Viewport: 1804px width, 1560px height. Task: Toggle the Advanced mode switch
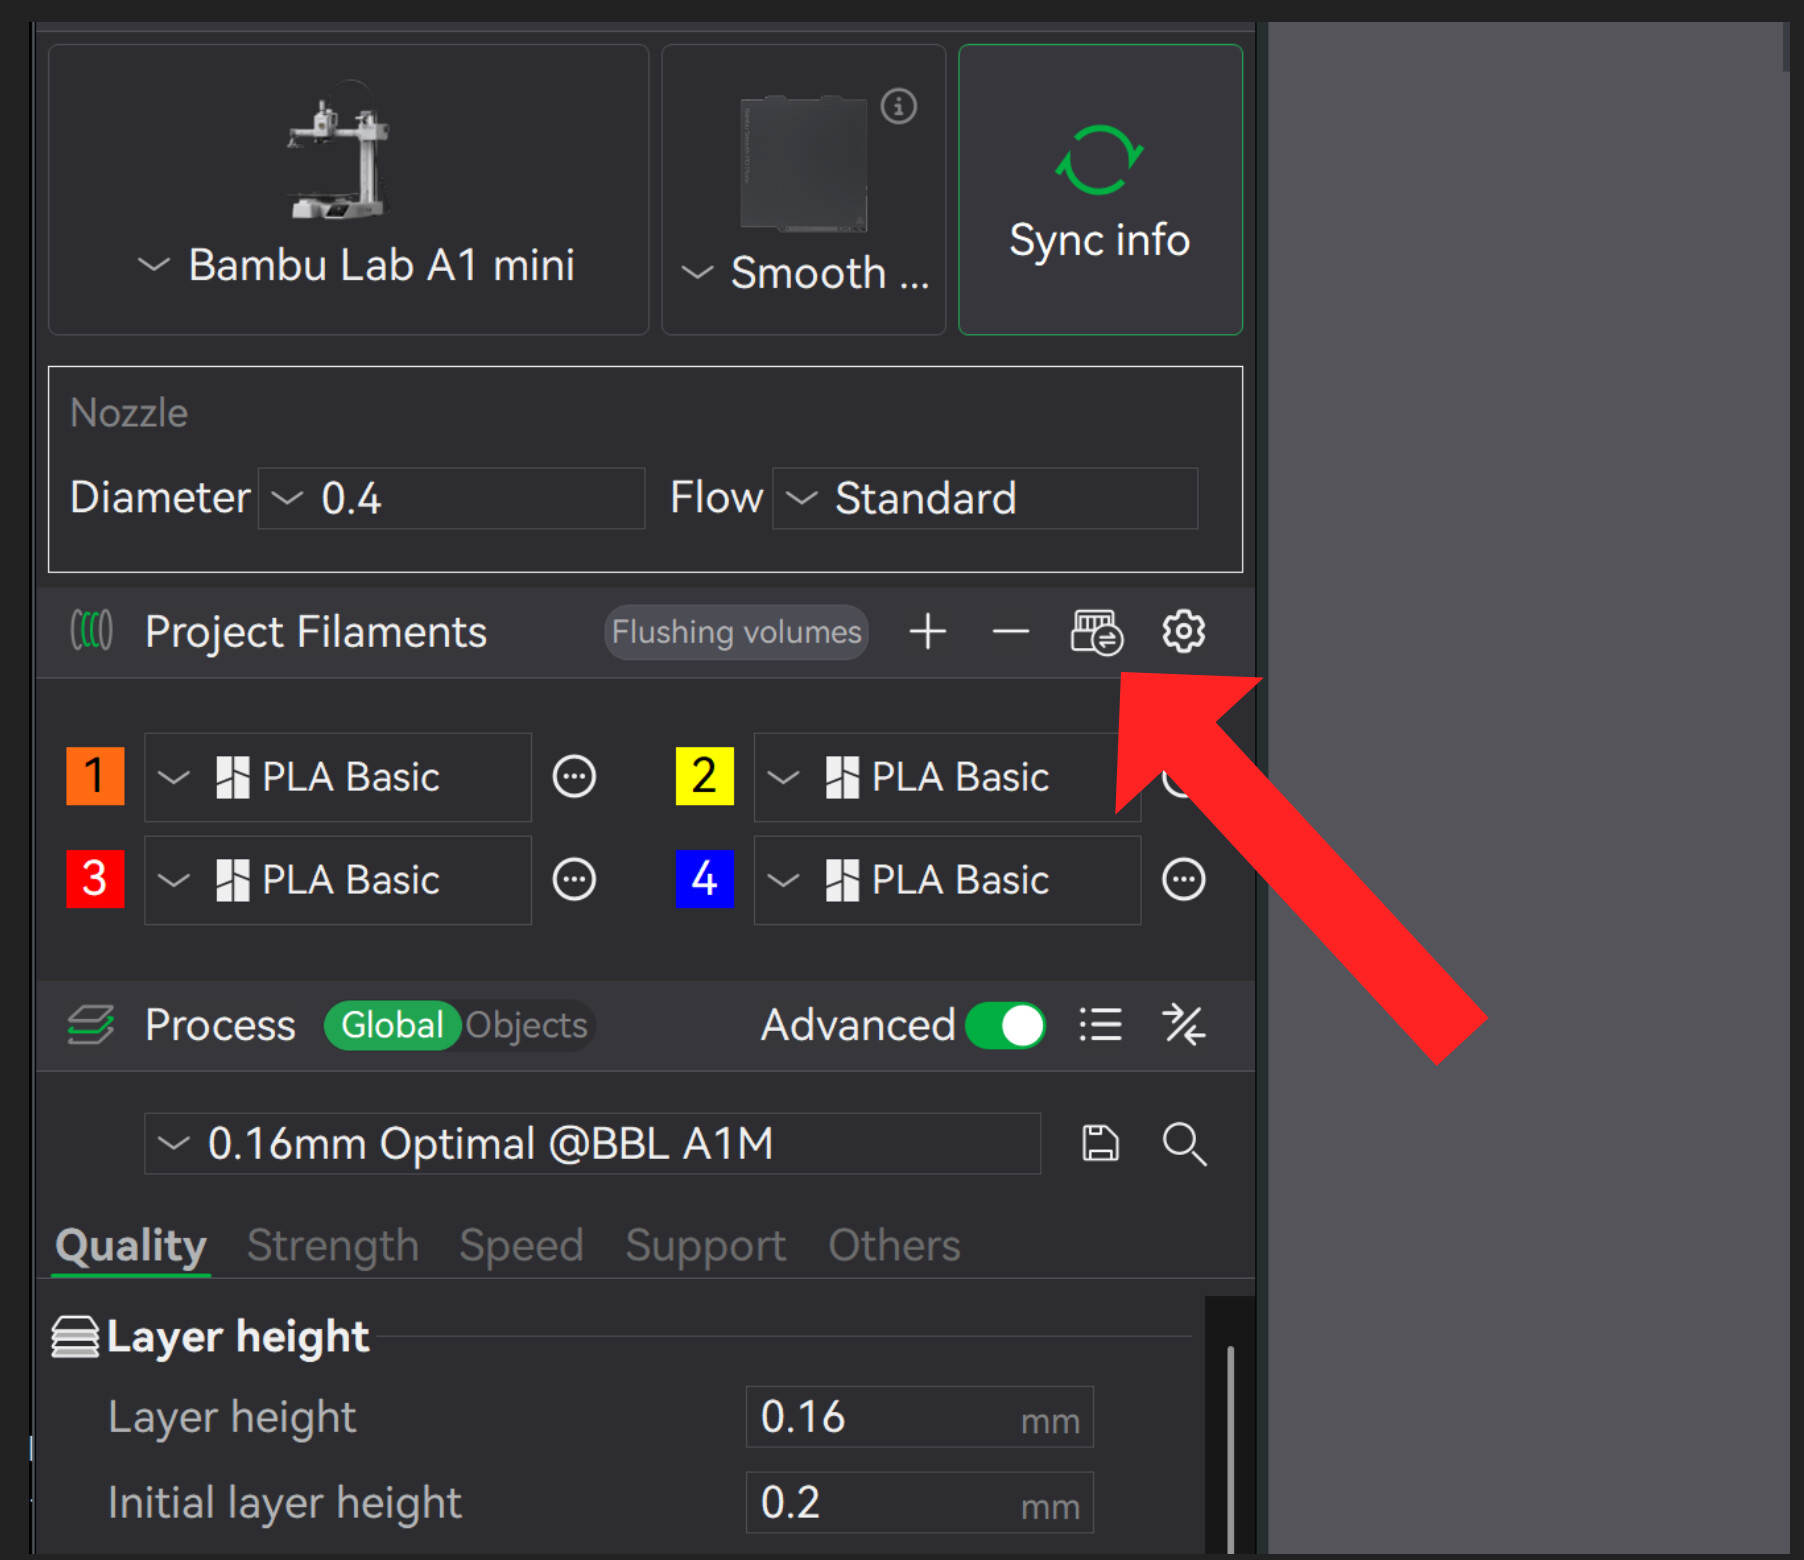[1005, 1025]
